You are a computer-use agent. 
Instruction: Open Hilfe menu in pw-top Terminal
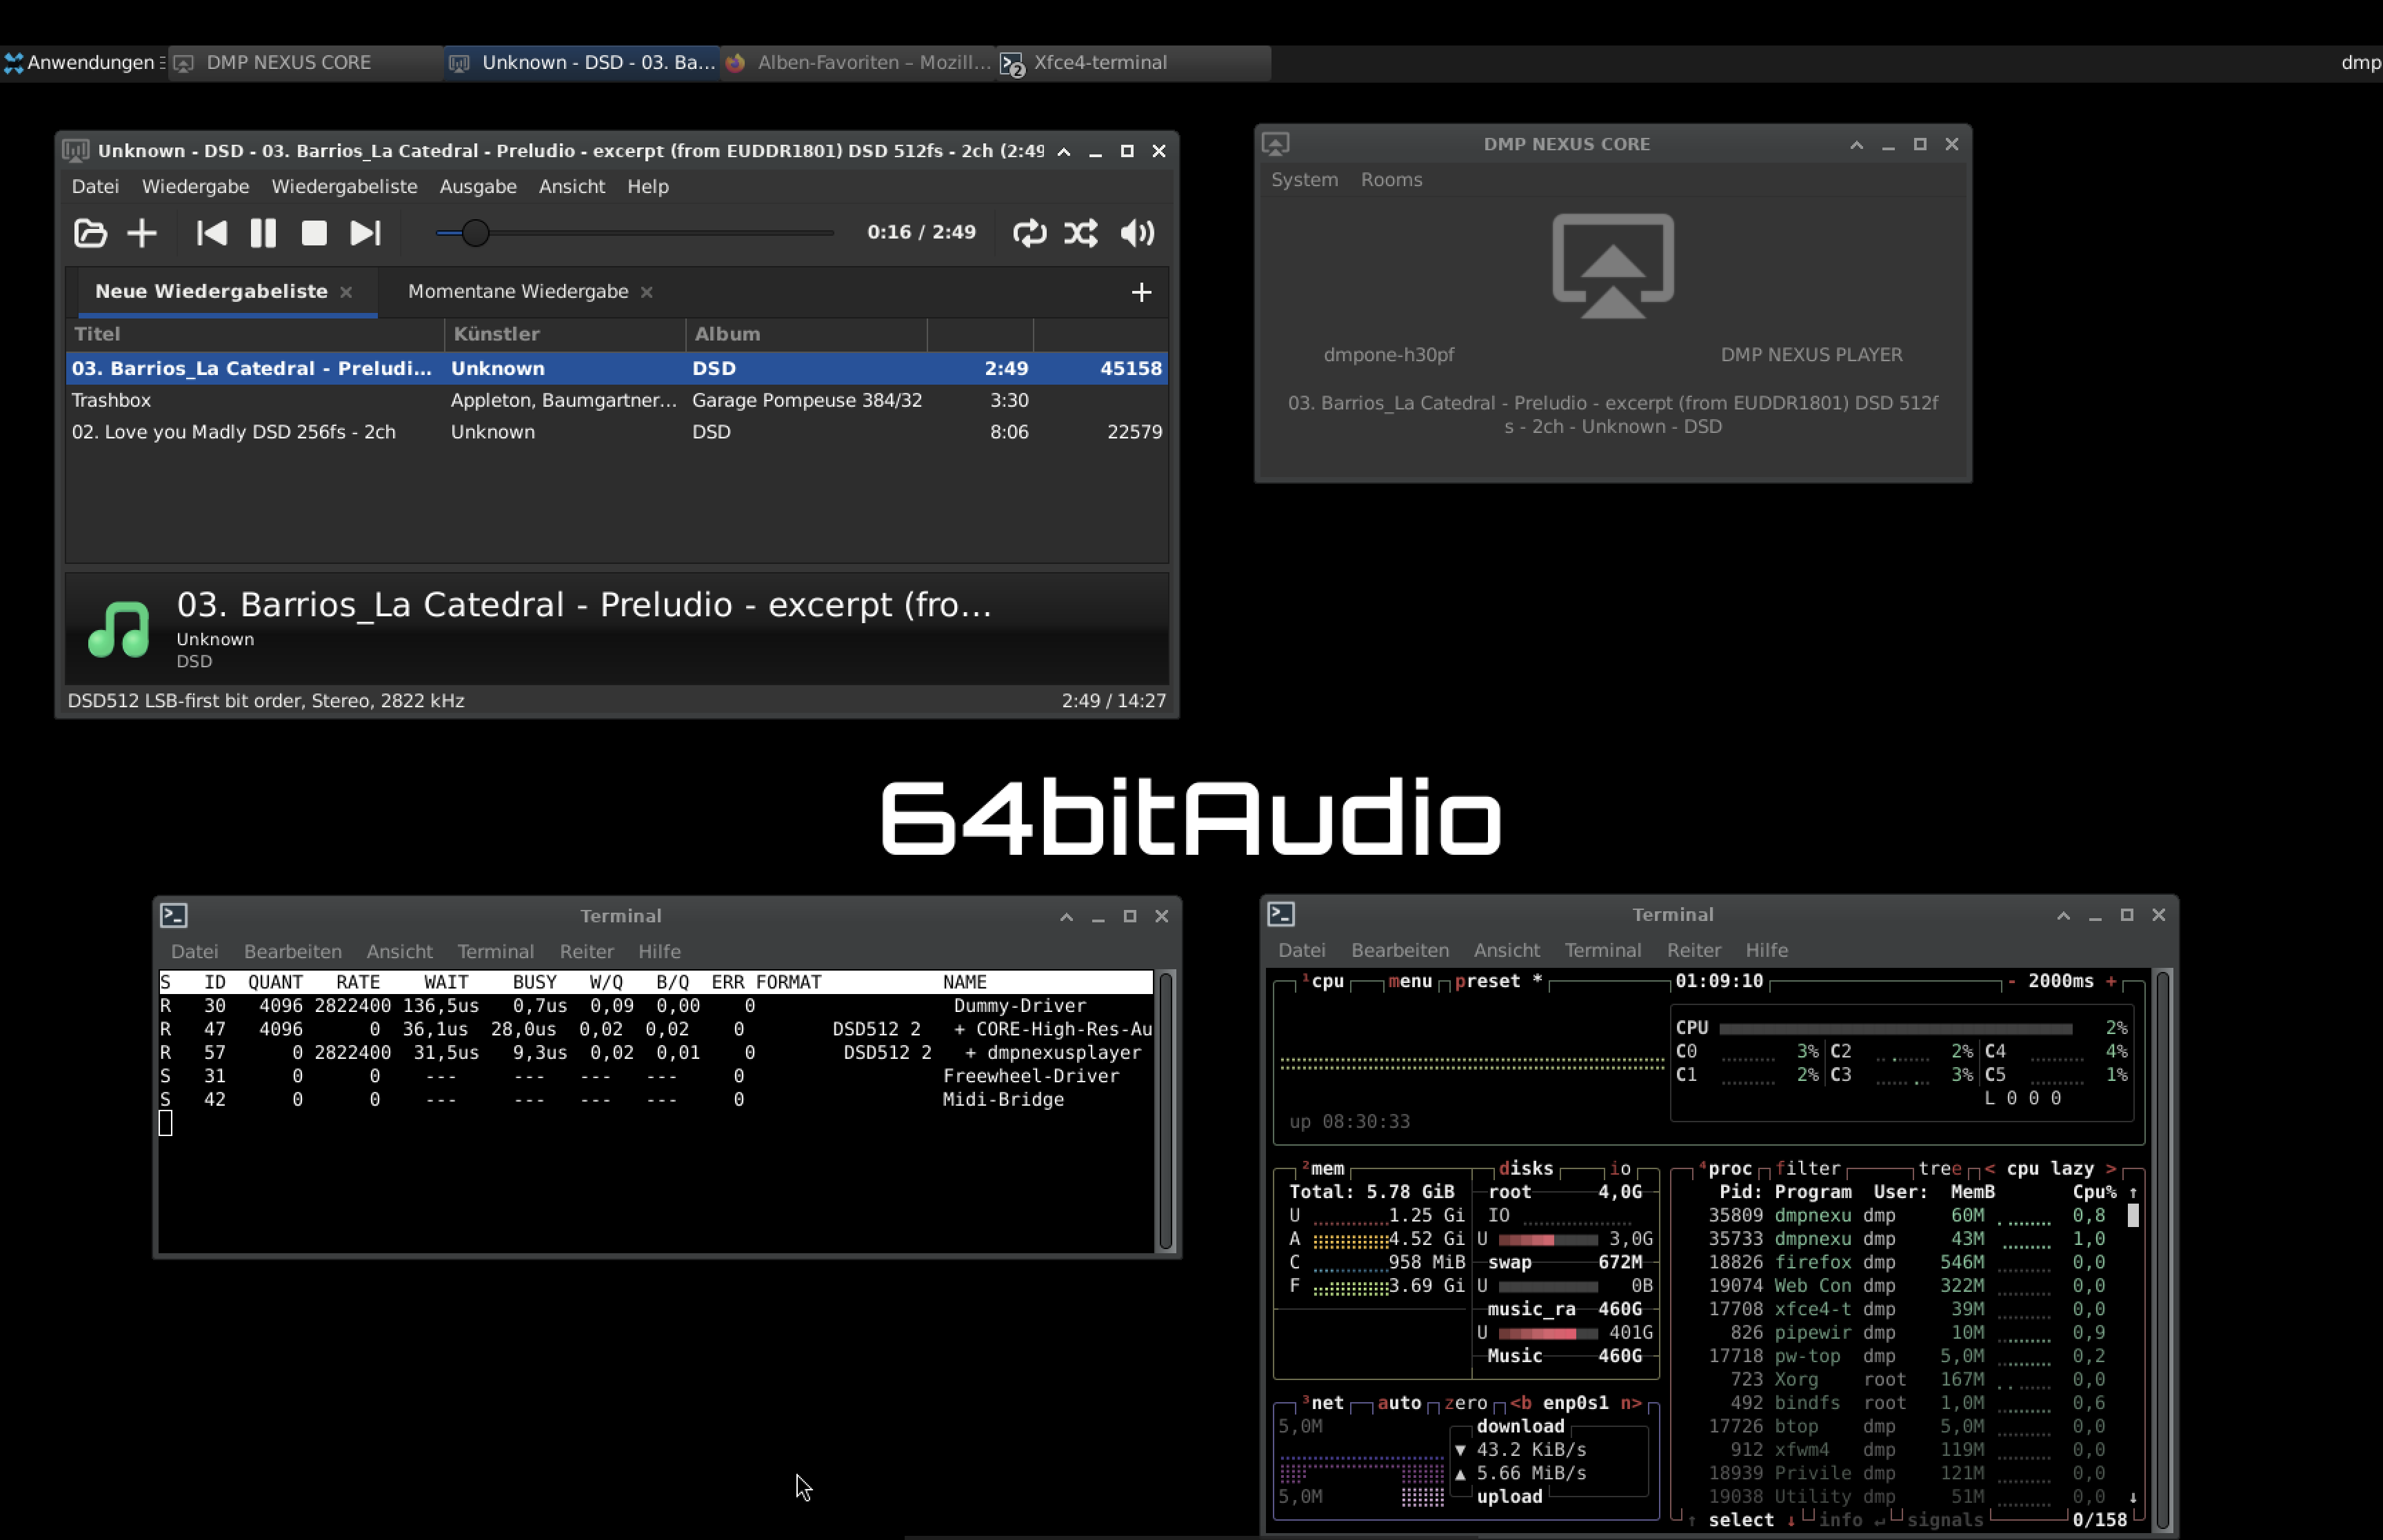click(659, 951)
